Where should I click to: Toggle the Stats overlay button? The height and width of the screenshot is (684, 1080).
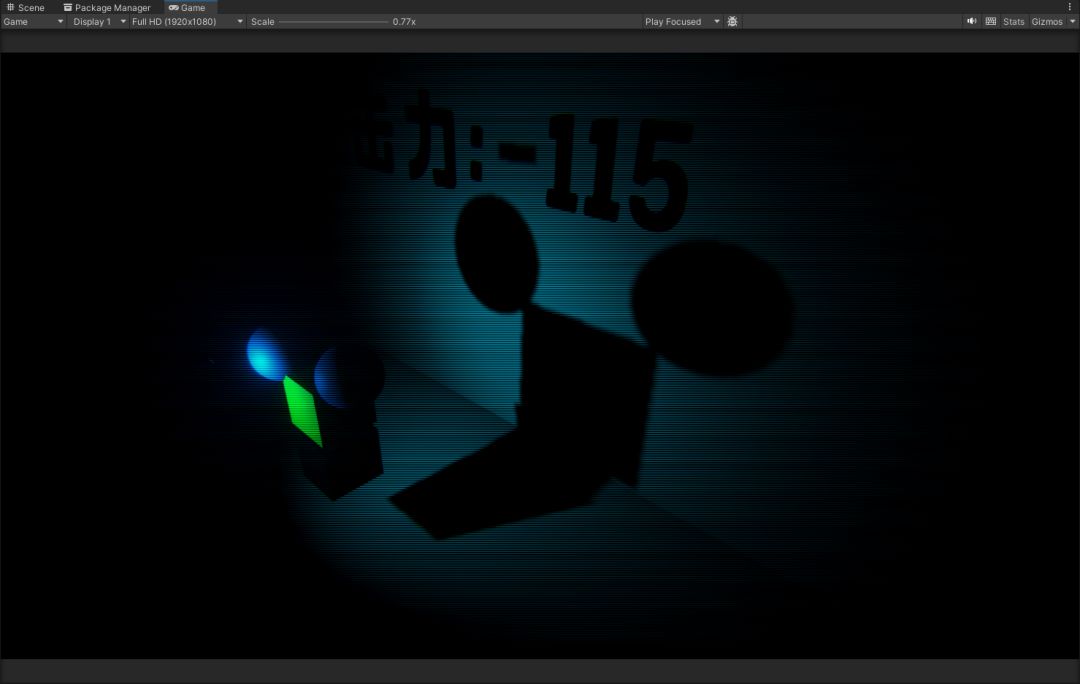coord(1013,22)
